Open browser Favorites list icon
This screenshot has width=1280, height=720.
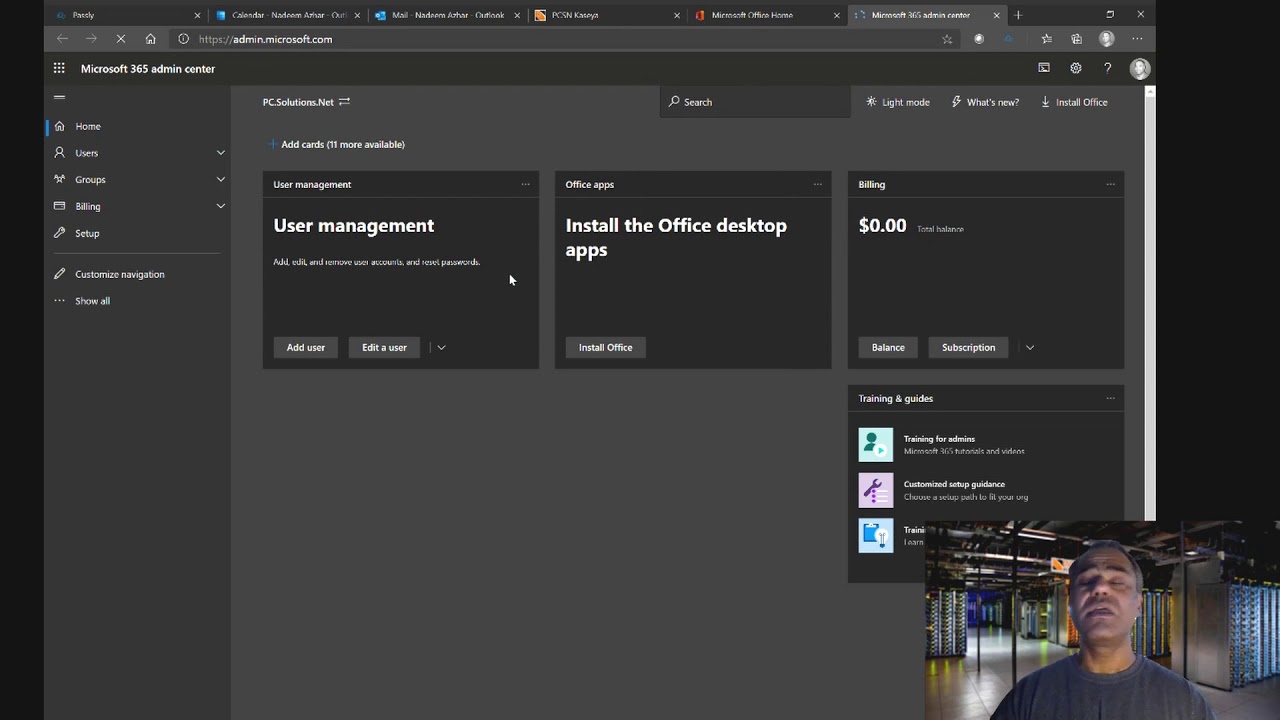1046,39
